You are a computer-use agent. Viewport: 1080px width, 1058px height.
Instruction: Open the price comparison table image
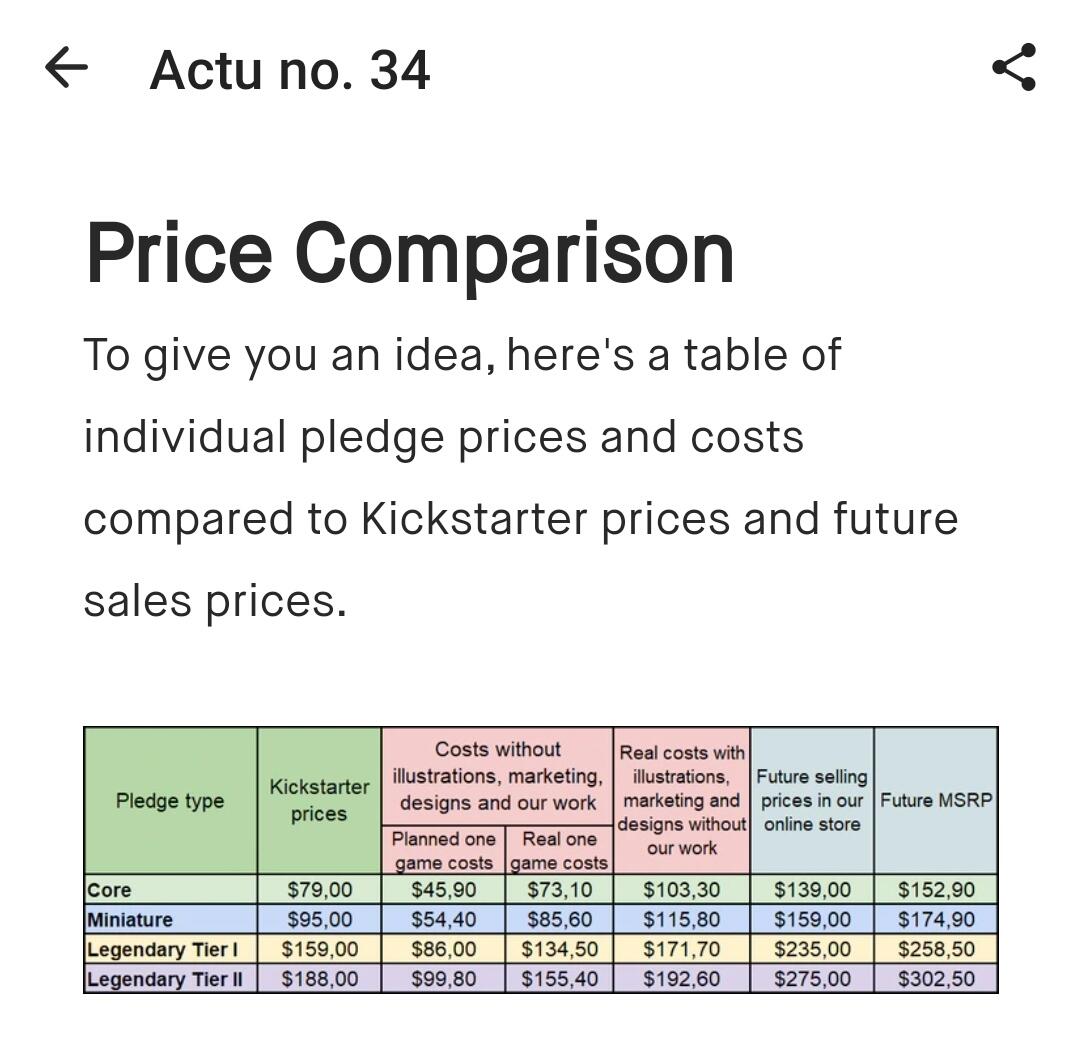pyautogui.click(x=541, y=860)
